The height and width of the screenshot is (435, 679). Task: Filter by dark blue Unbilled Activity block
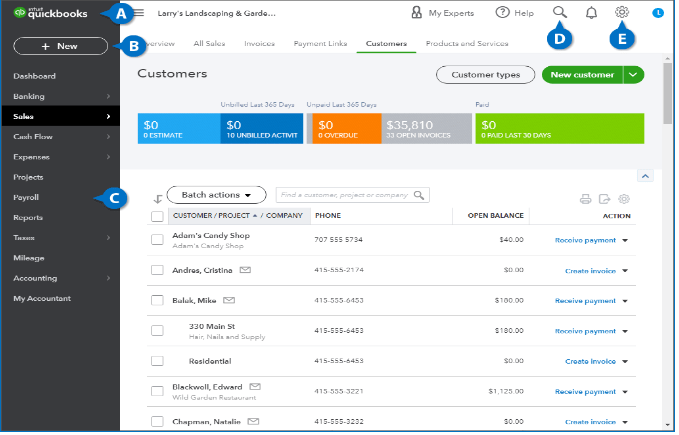tap(263, 129)
